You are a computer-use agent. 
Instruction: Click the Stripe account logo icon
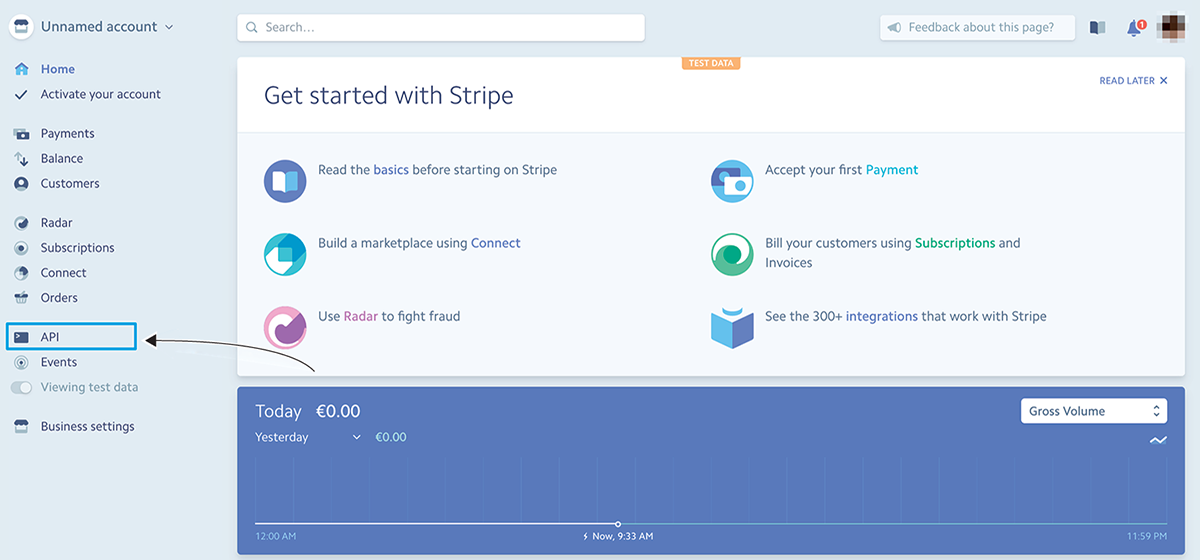point(22,27)
